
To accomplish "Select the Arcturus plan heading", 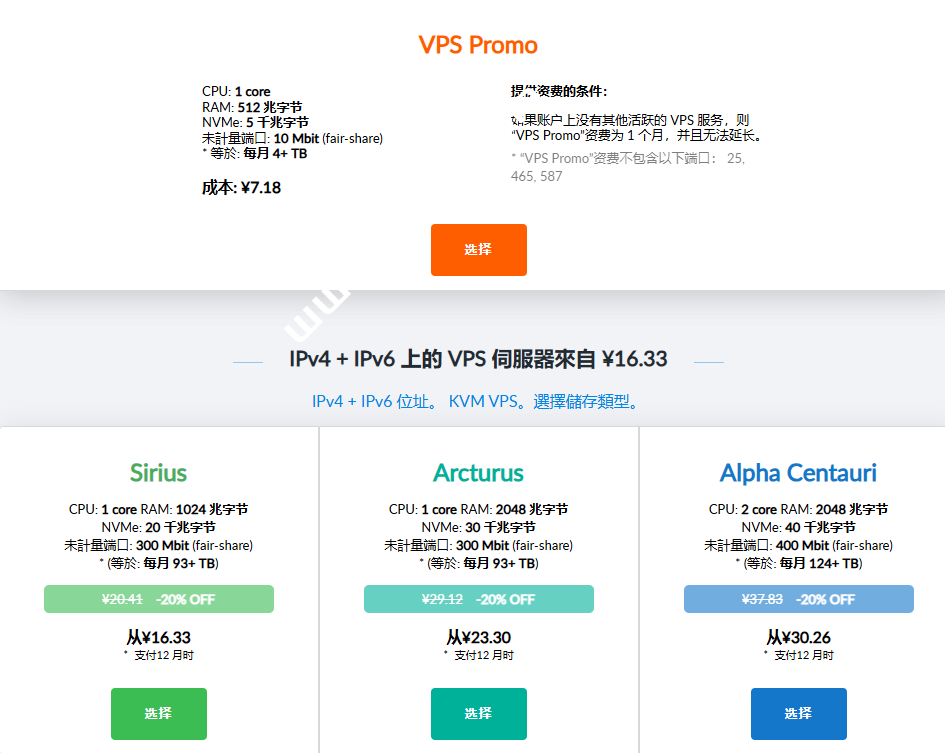I will click(478, 473).
